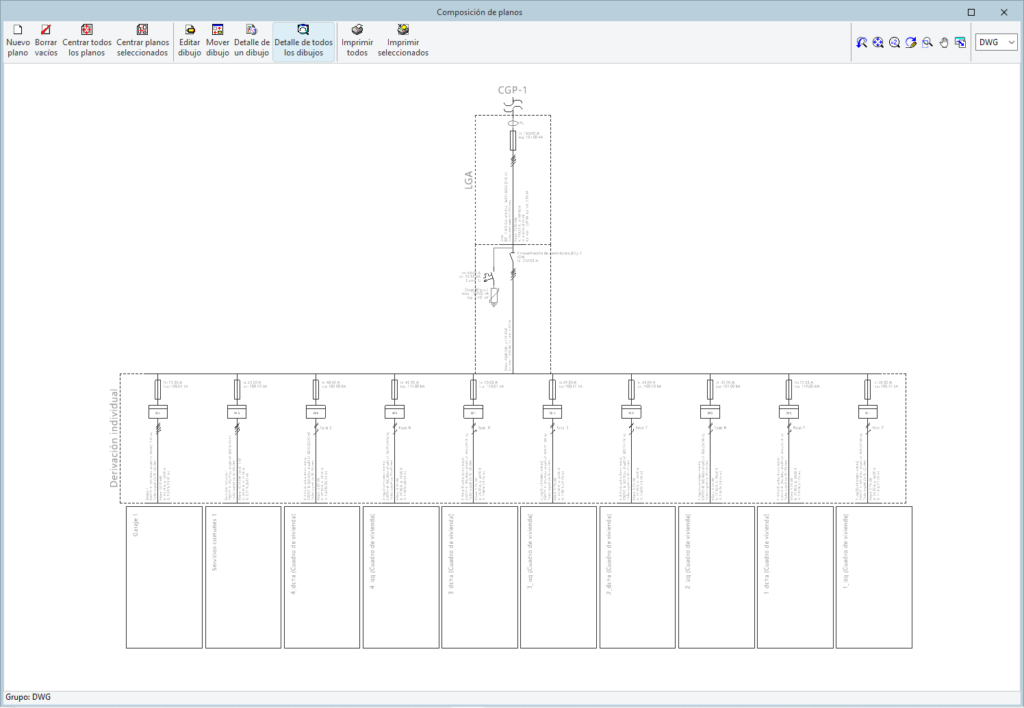The image size is (1024, 708).
Task: Click the Grupo: DWG status bar text
Action: (x=28, y=697)
